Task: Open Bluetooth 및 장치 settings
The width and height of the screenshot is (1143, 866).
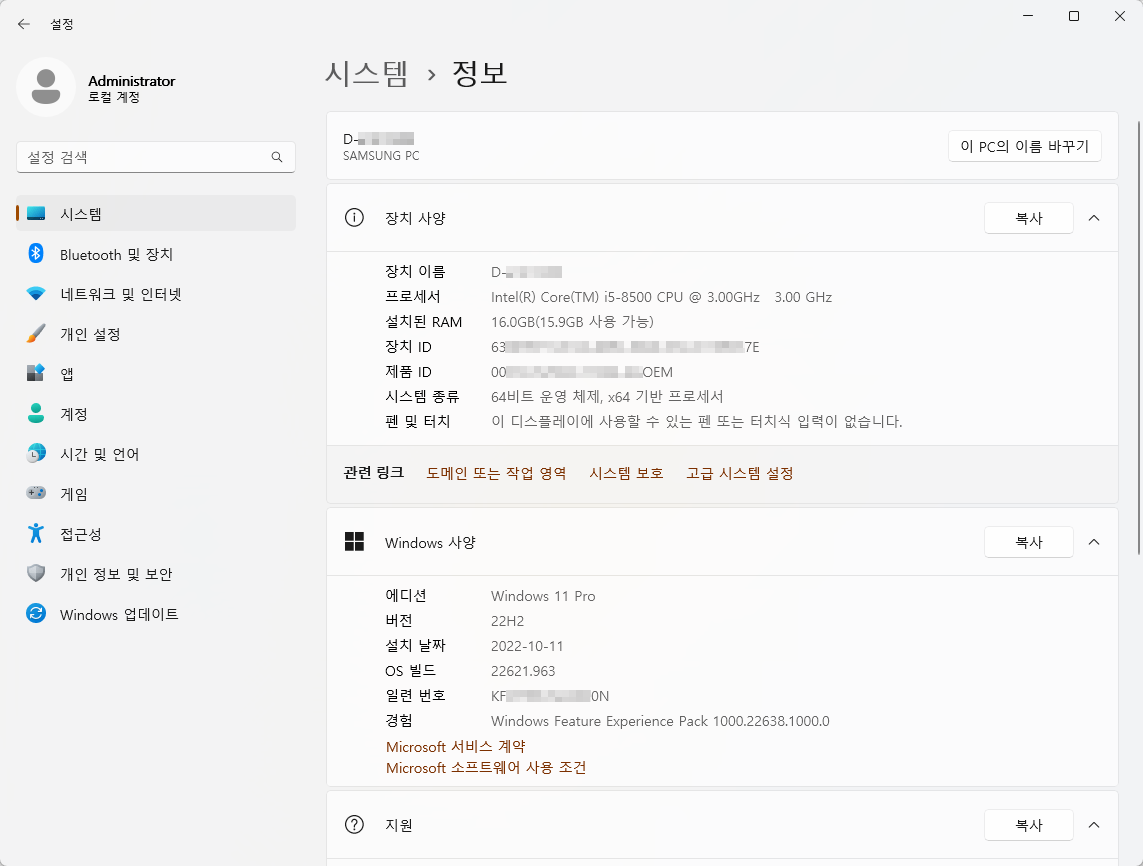Action: coord(156,254)
